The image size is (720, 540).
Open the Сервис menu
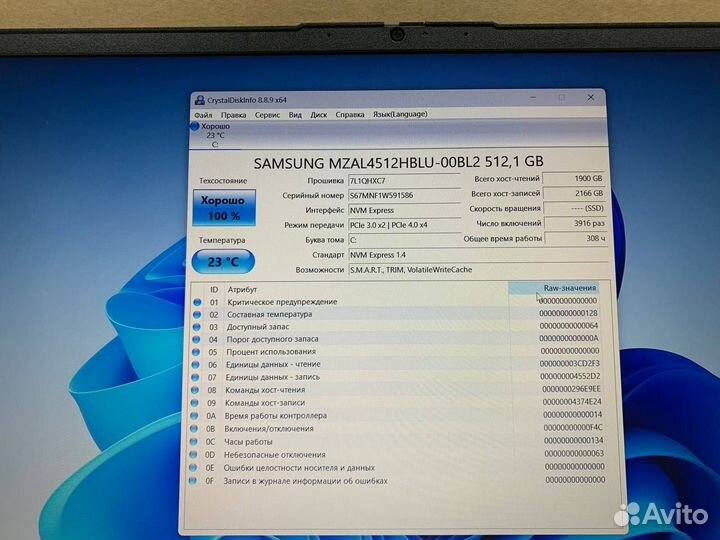pyautogui.click(x=267, y=115)
